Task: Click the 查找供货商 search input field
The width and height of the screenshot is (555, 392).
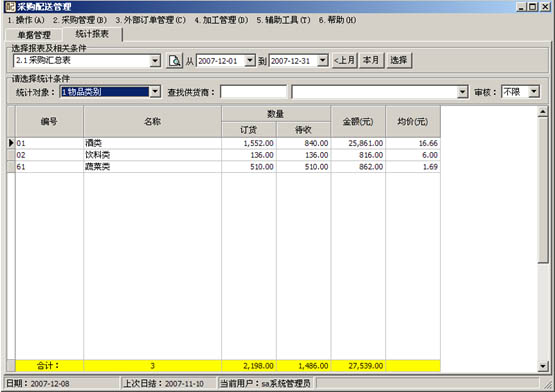Action: (253, 92)
